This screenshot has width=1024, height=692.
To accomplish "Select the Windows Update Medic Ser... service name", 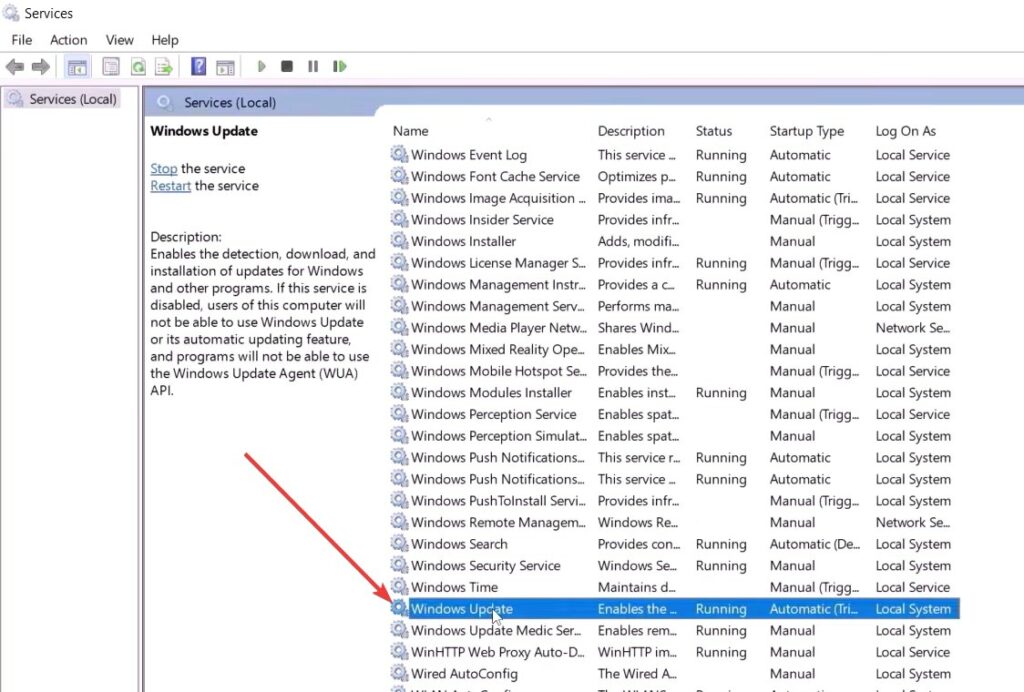I will click(x=496, y=631).
